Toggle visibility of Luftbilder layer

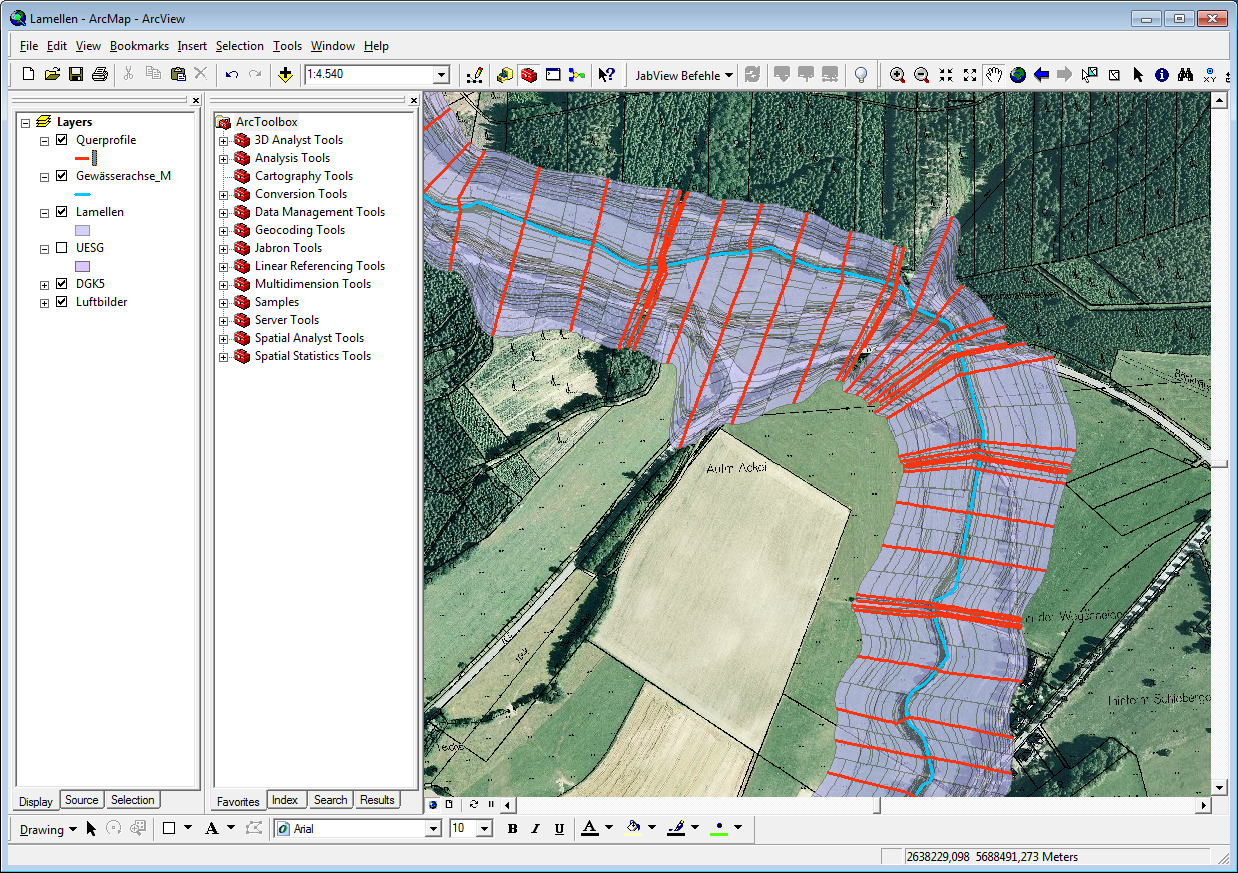(62, 302)
